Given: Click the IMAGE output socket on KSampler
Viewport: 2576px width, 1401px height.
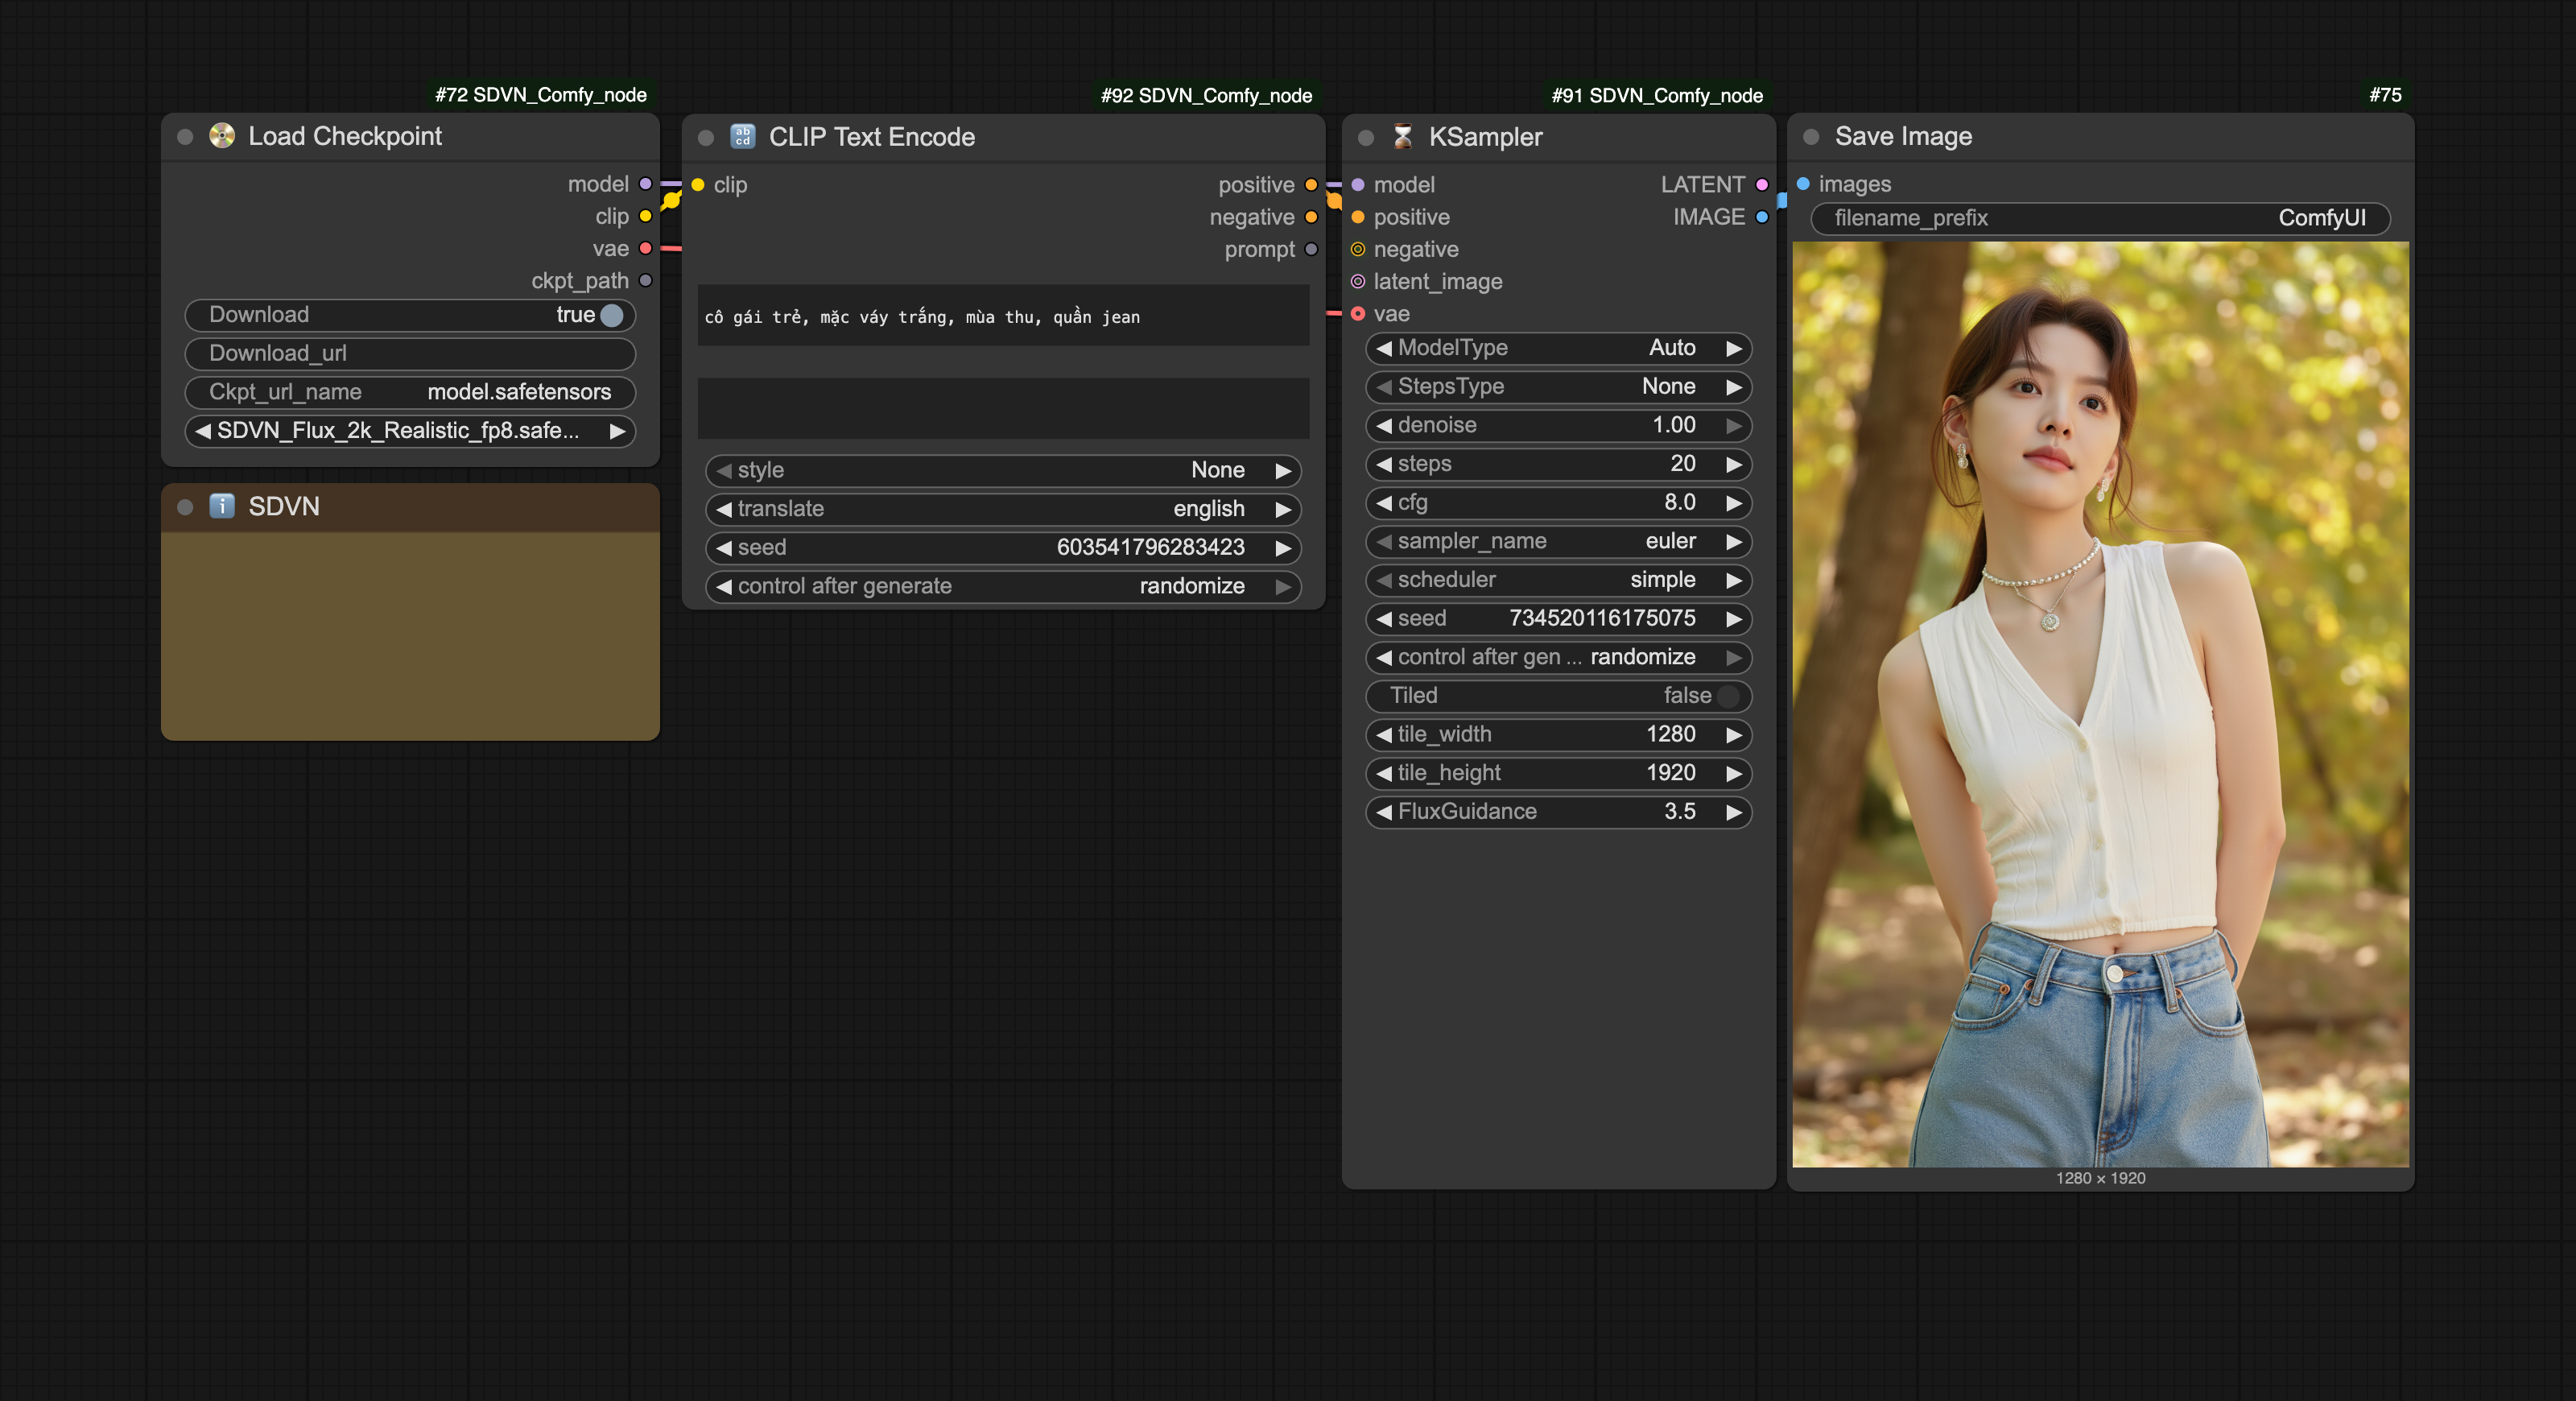Looking at the screenshot, I should coord(1762,217).
